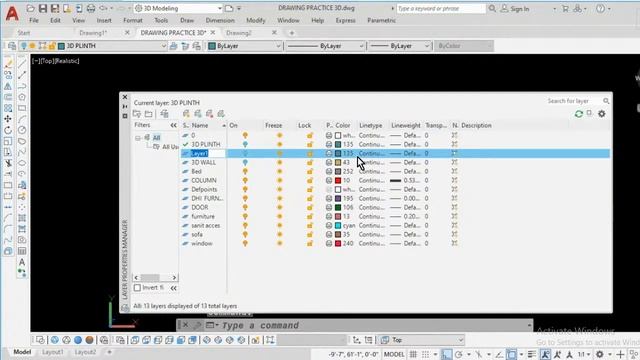Click the keyword search field
Image resolution: width=640 pixels, height=360 pixels.
tap(440, 9)
